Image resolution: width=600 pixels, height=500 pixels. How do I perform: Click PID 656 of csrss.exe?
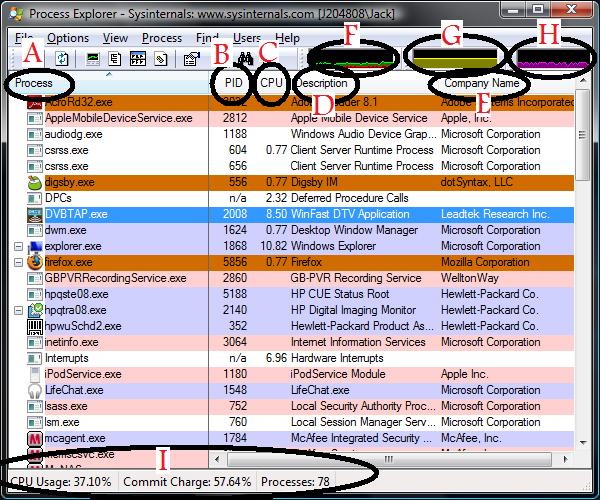tap(238, 166)
